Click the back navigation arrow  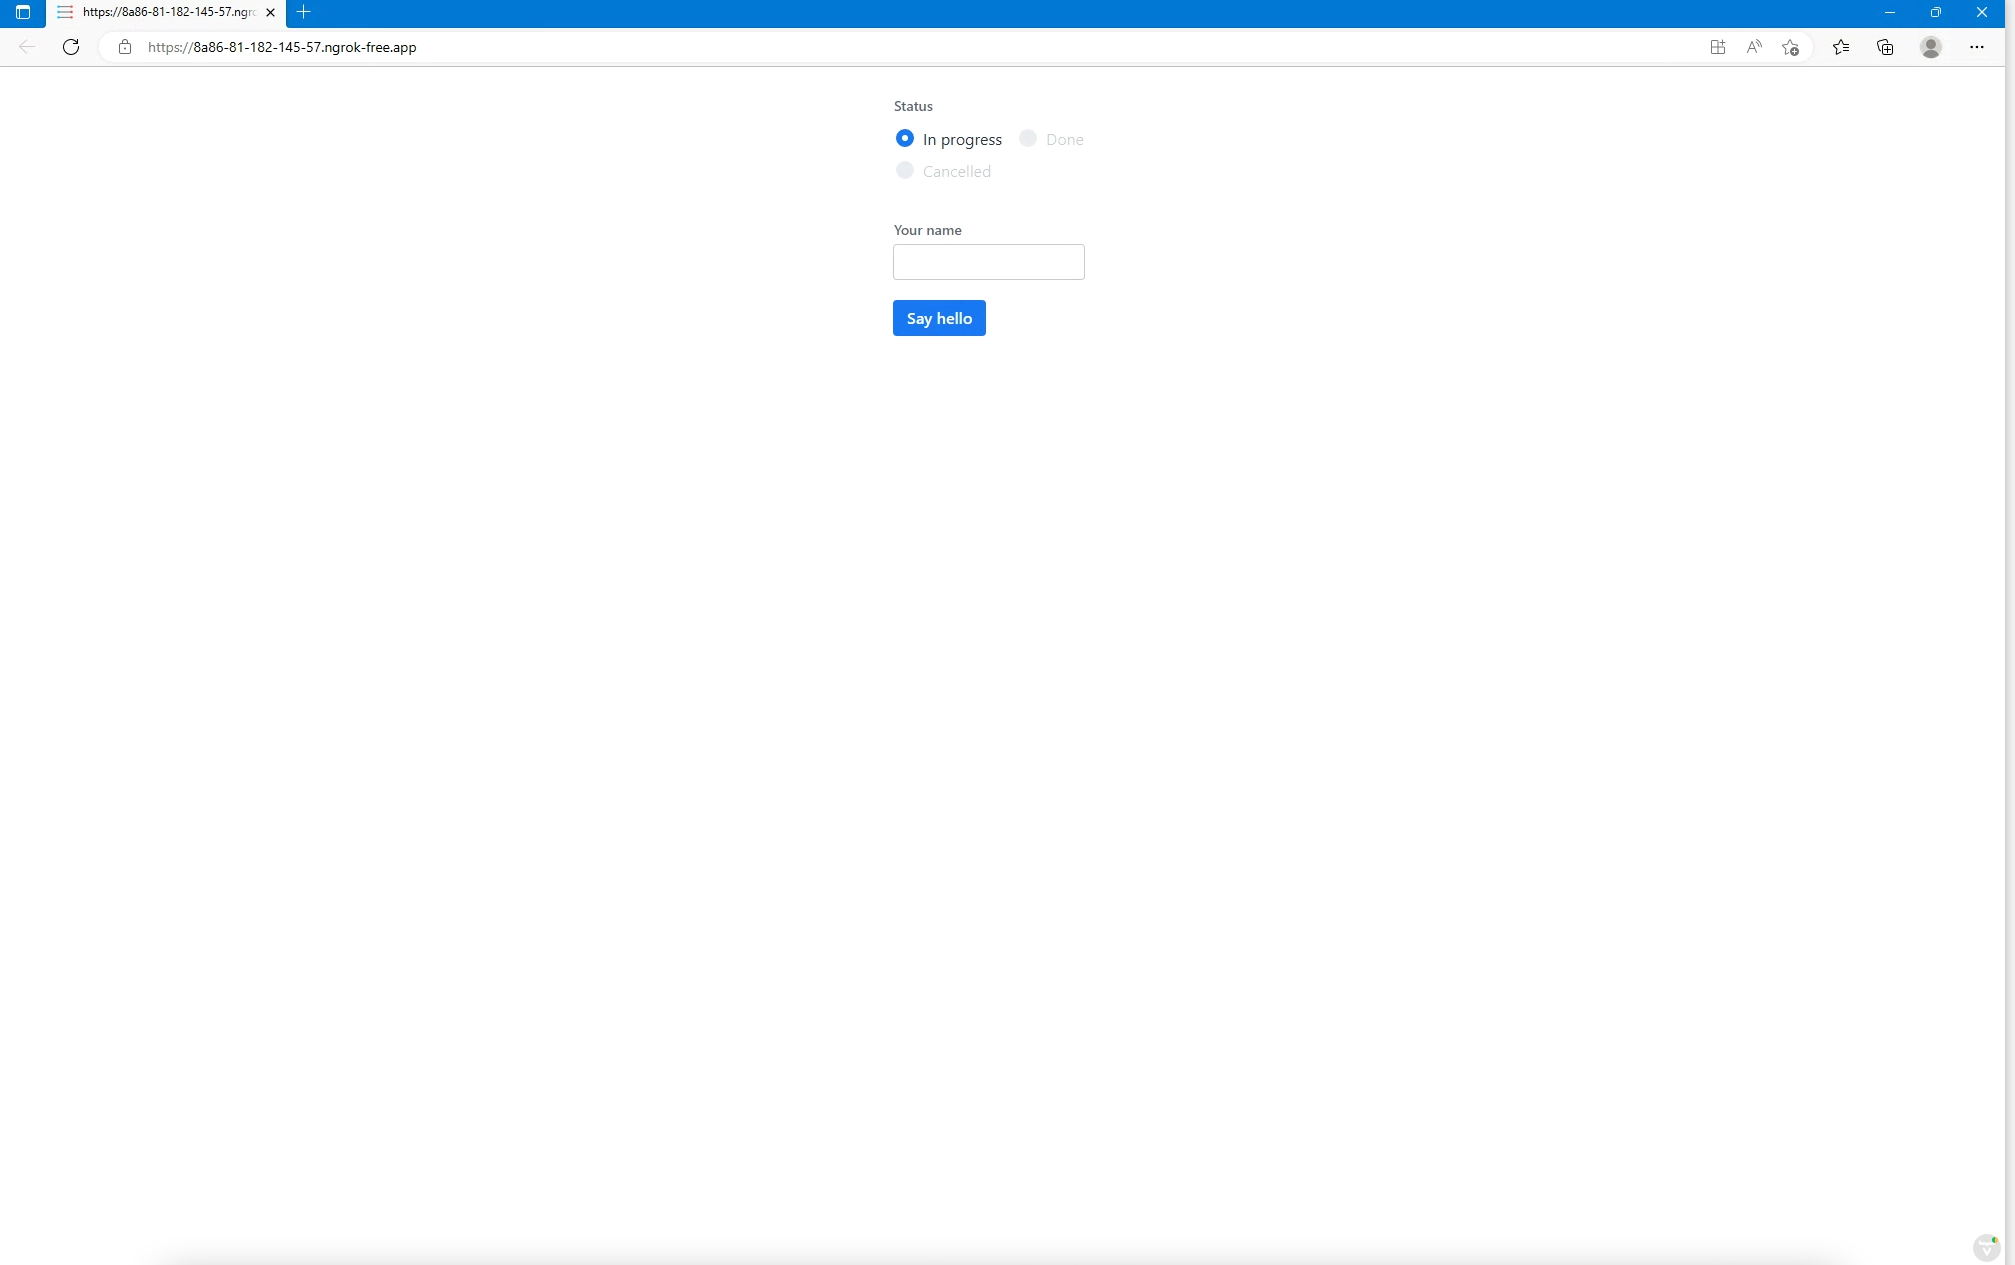(27, 47)
